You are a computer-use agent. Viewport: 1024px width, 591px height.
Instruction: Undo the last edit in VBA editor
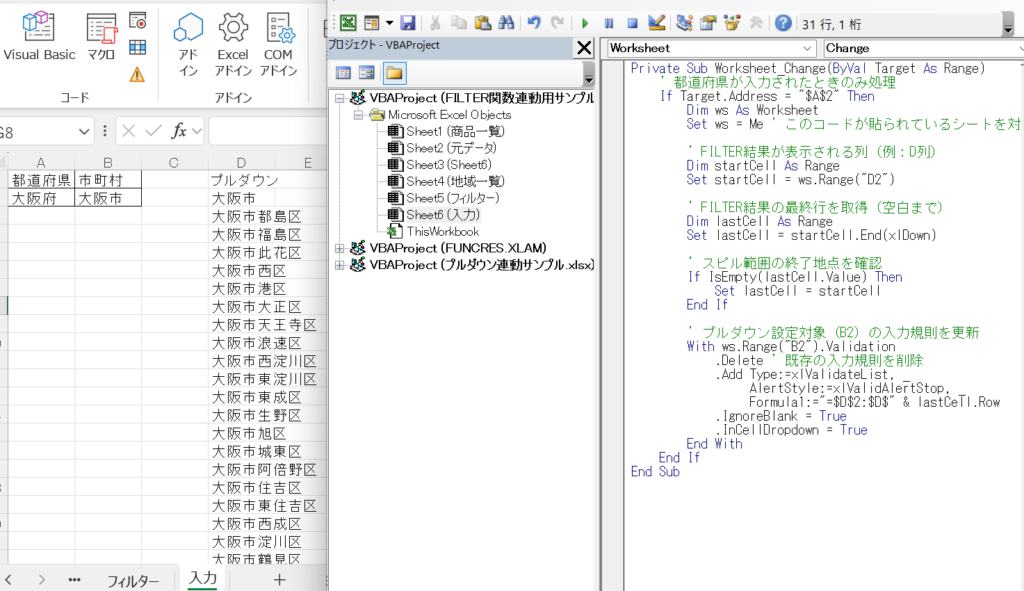coord(534,24)
